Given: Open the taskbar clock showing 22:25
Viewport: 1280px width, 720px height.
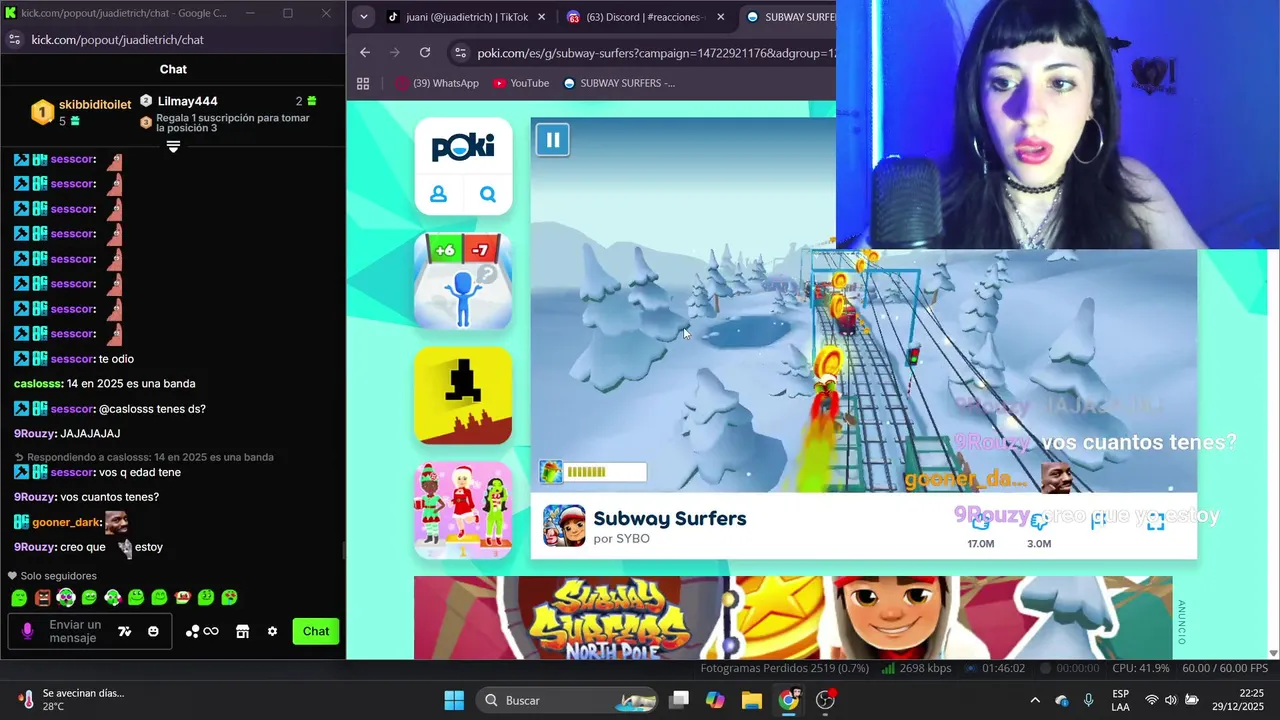Looking at the screenshot, I should coord(1238,700).
